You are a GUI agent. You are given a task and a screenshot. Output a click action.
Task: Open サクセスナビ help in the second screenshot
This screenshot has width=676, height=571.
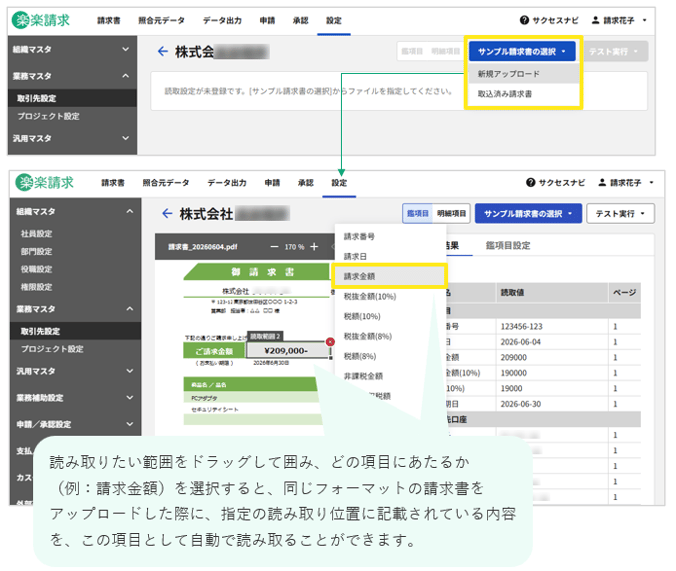[x=555, y=183]
